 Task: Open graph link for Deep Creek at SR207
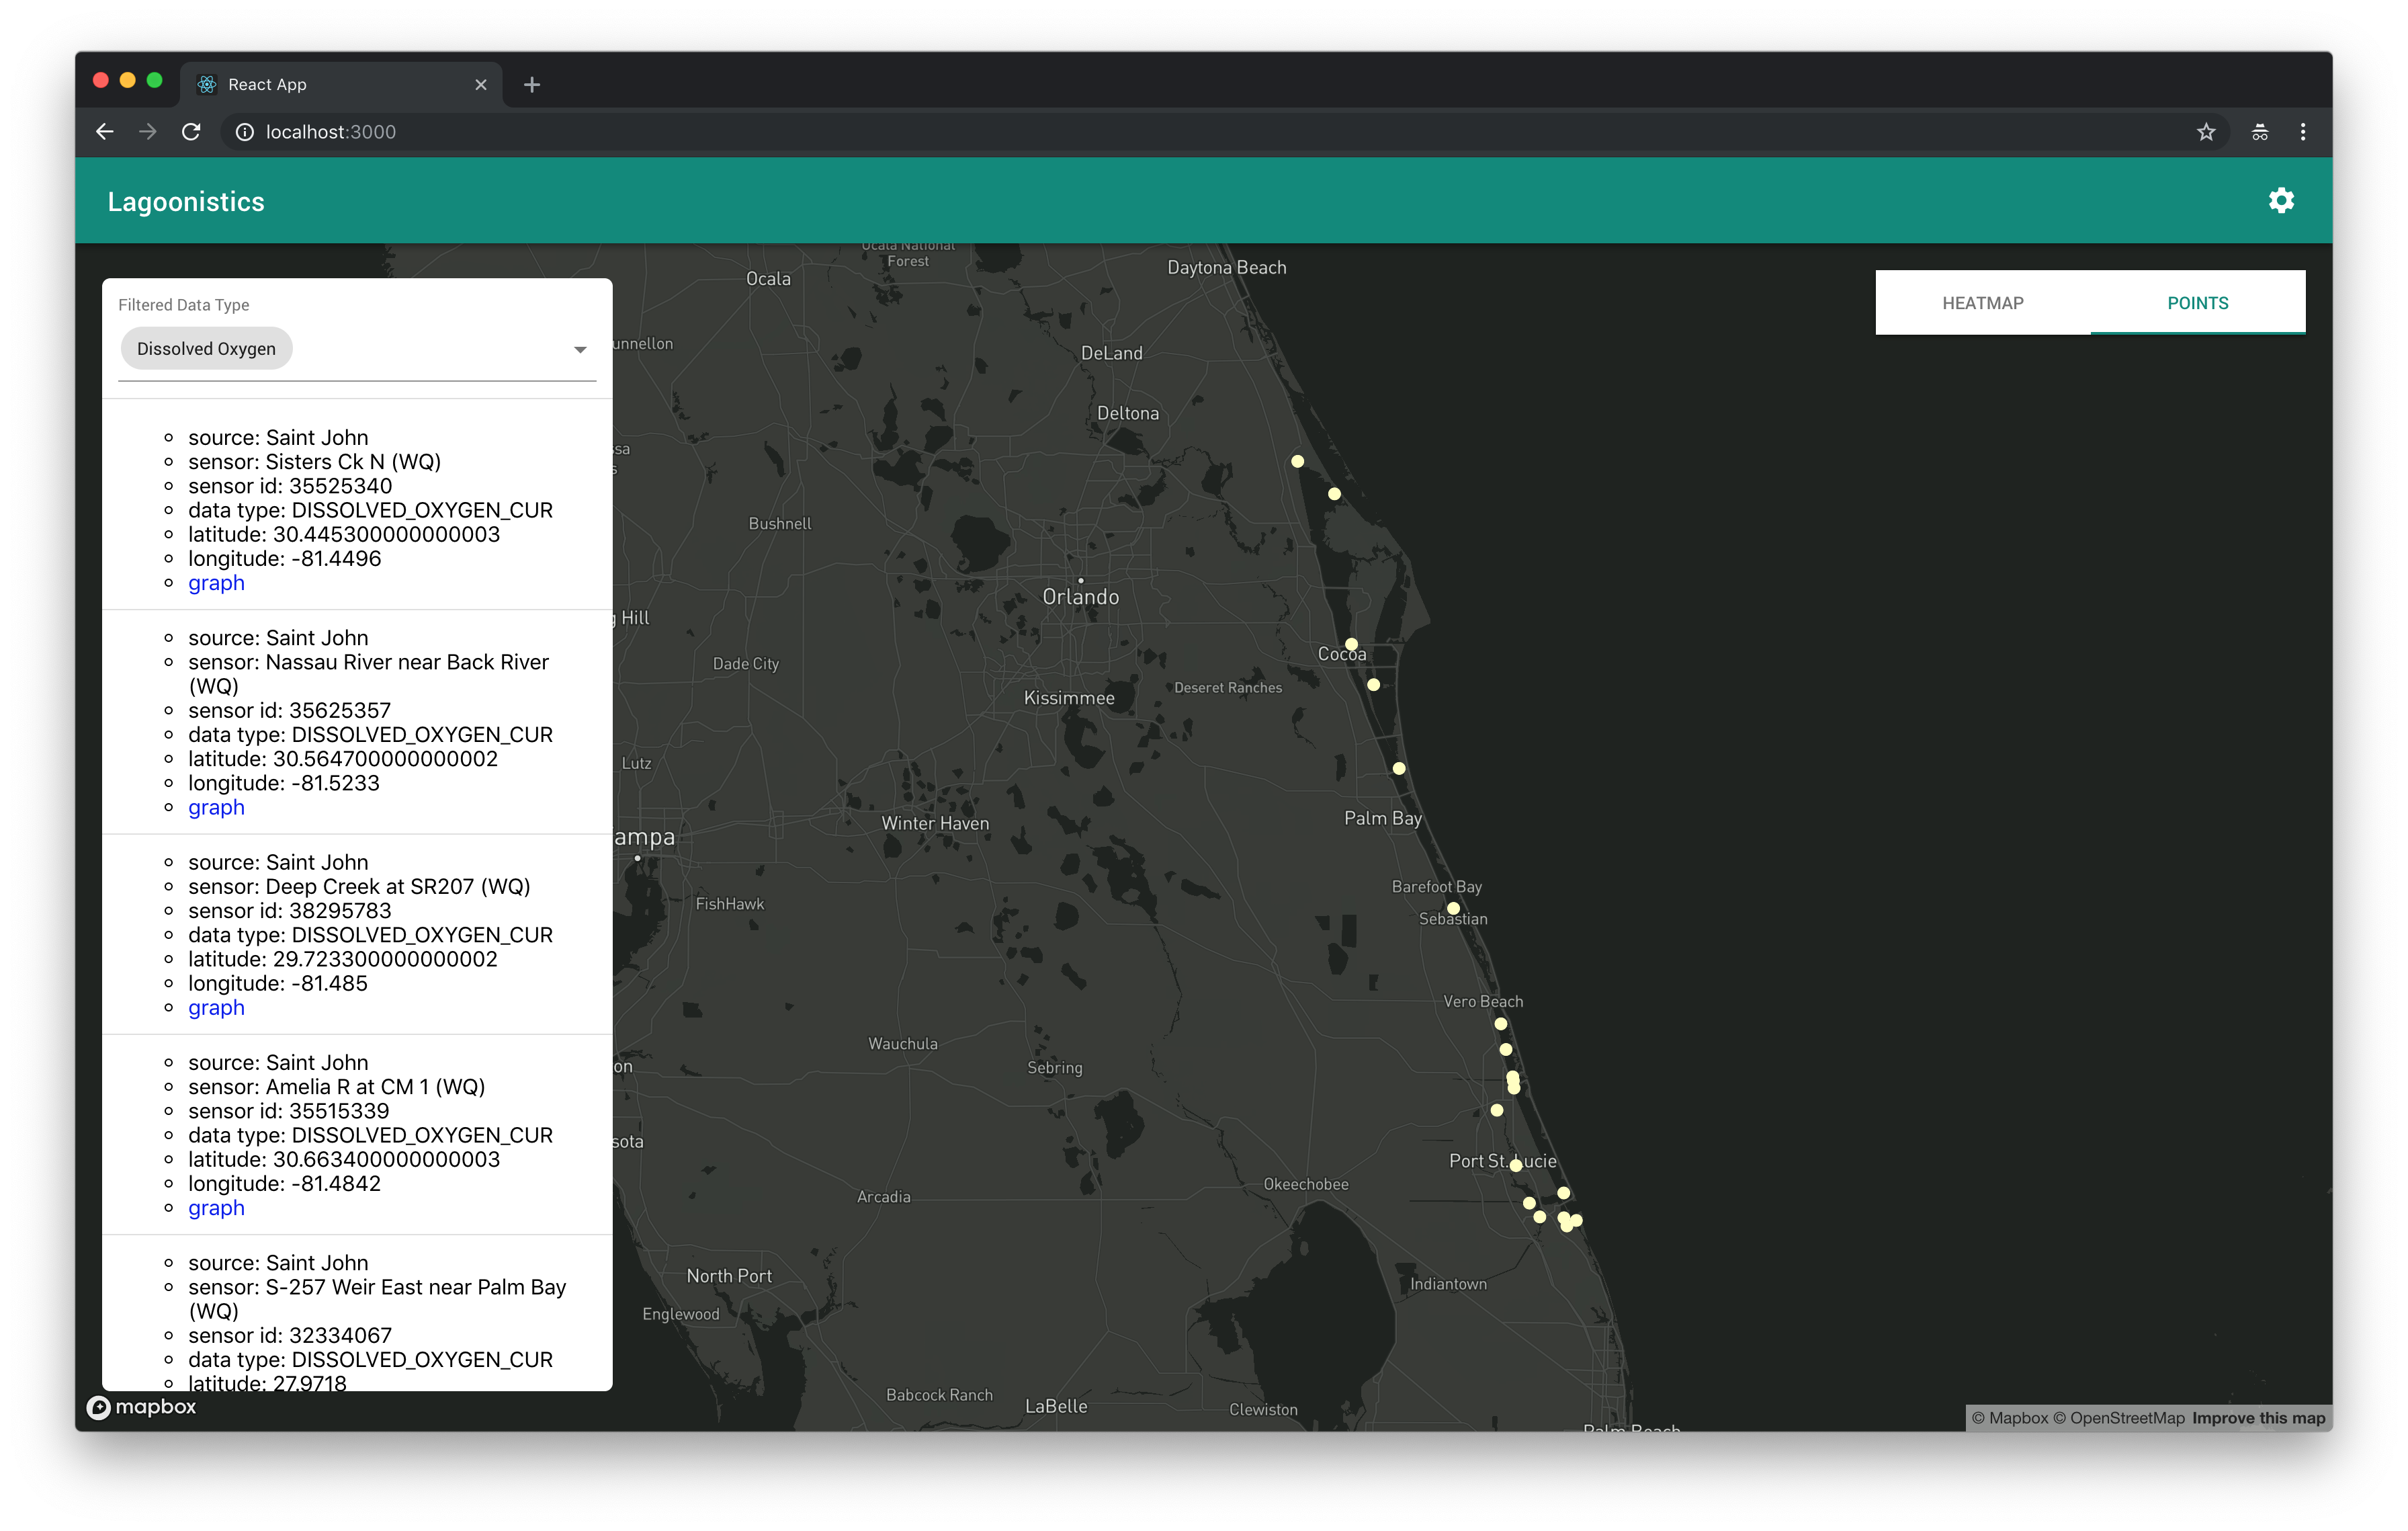216,1008
